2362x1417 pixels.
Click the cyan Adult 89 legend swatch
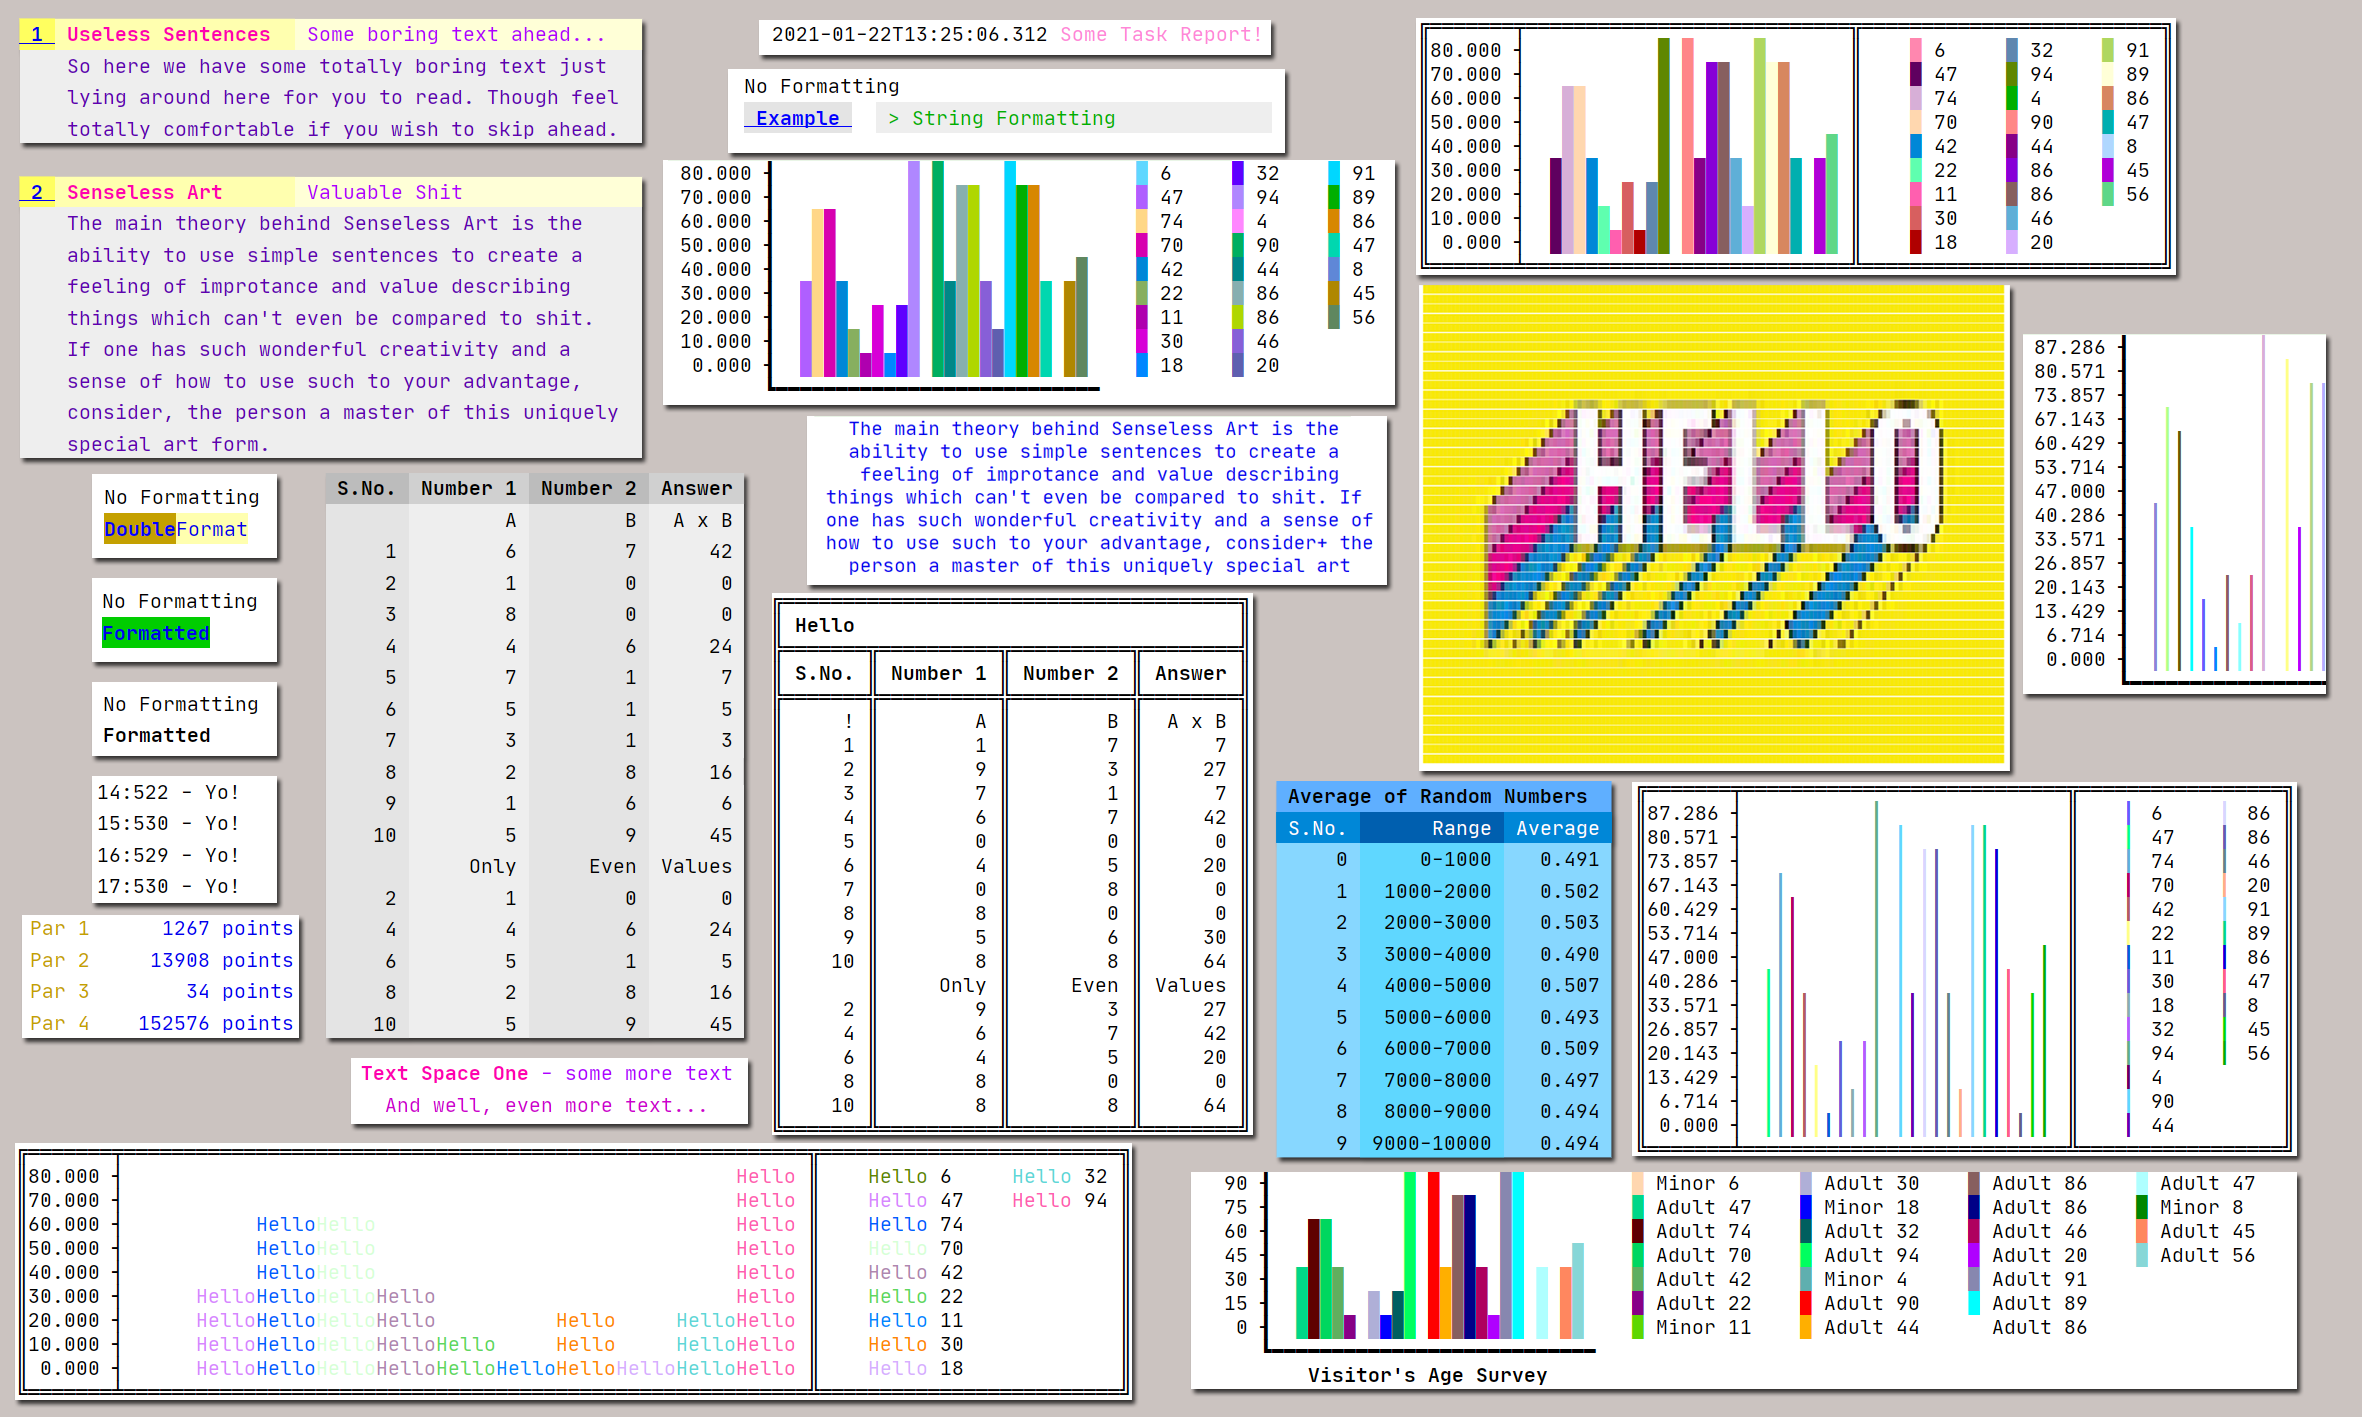(x=1974, y=1303)
